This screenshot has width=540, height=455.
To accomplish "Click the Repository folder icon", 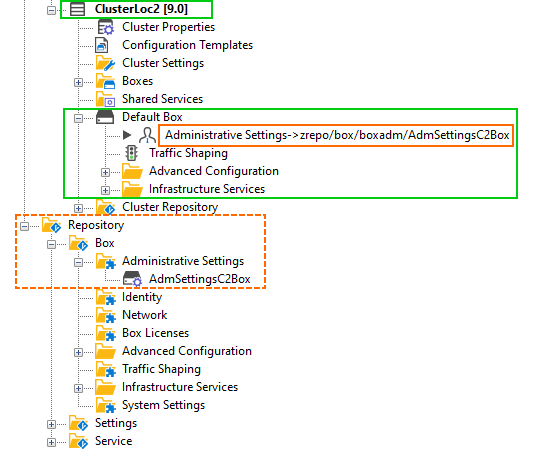I will [51, 225].
